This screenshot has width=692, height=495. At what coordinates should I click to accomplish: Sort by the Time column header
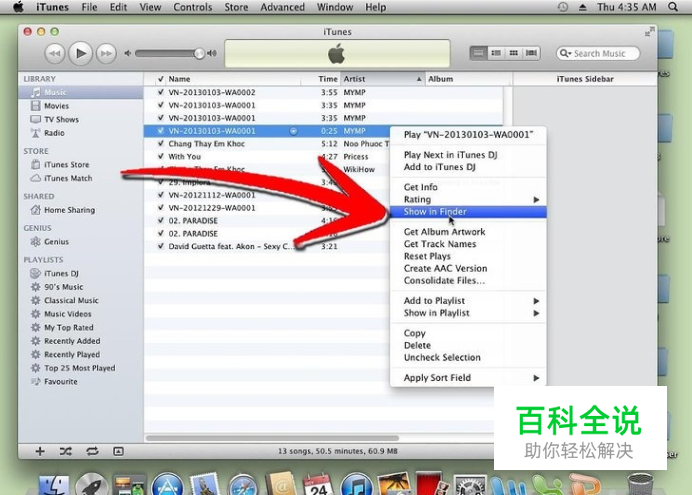click(321, 79)
